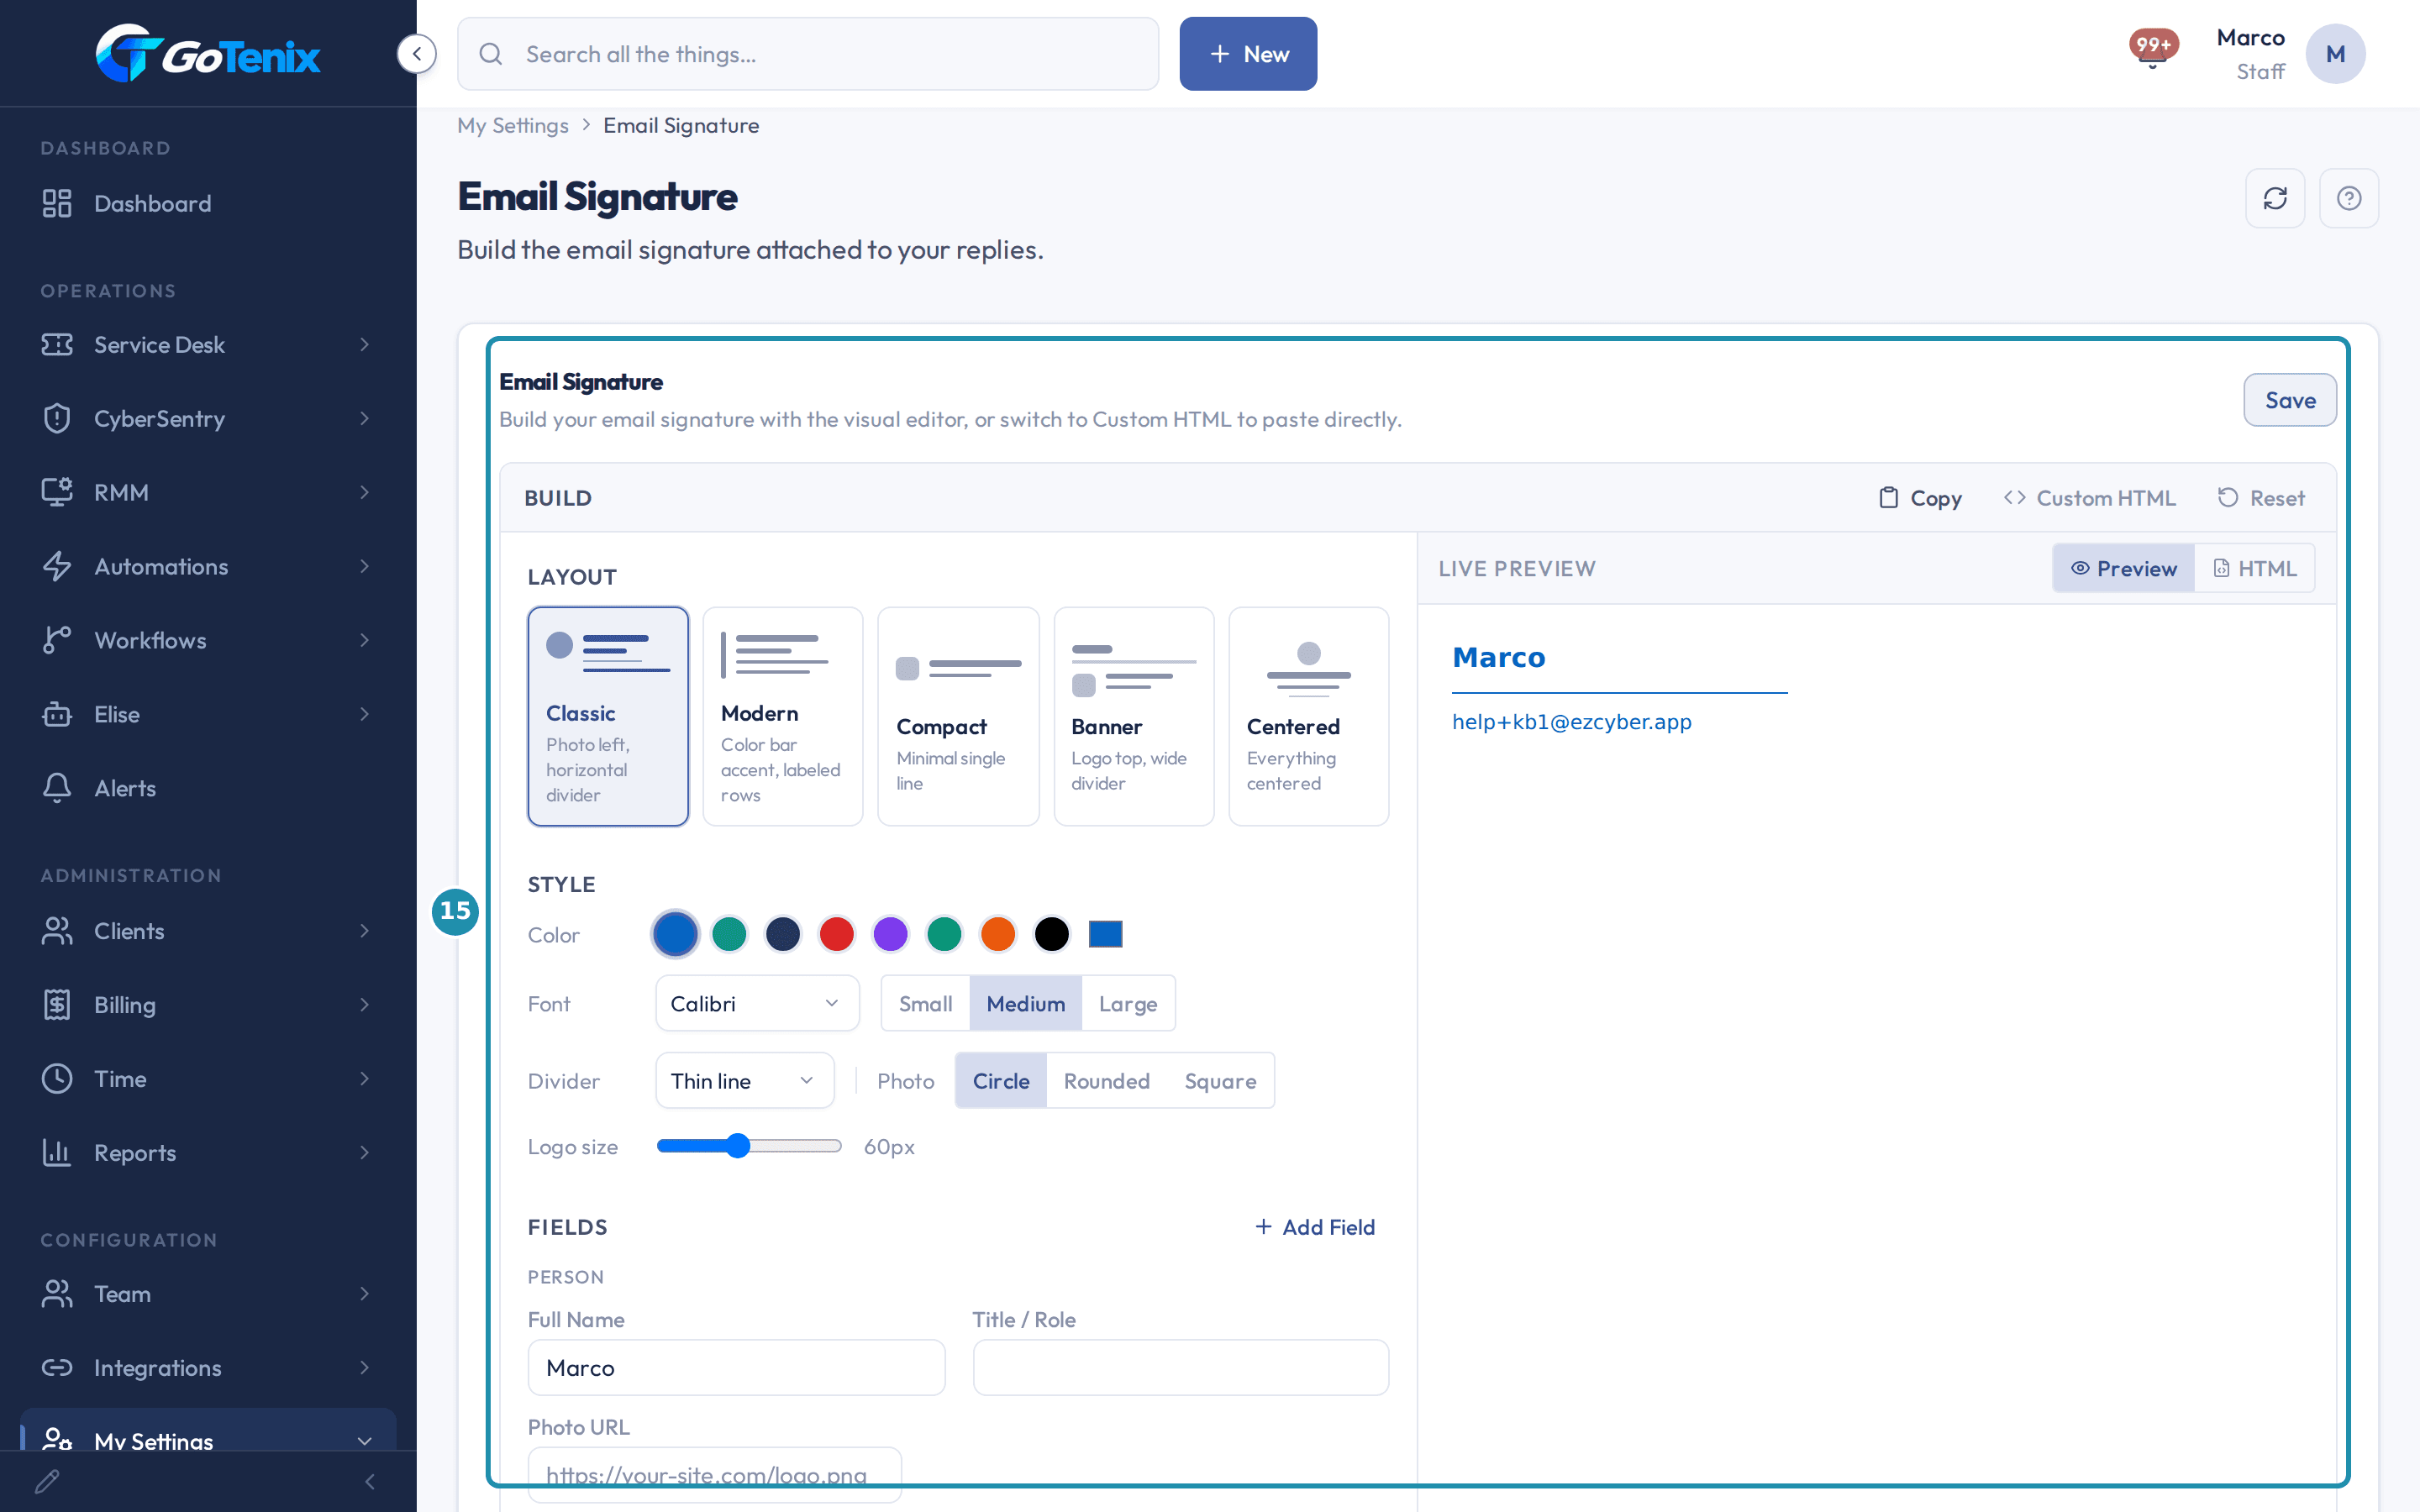The image size is (2420, 1512).
Task: Go to My Settings breadcrumb
Action: click(512, 125)
